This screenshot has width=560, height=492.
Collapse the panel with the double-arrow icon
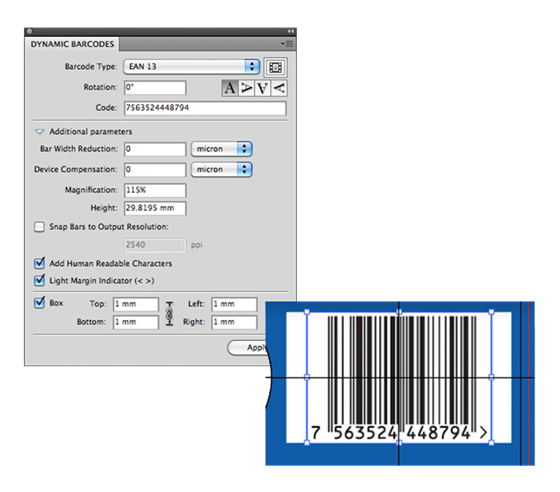coord(291,31)
